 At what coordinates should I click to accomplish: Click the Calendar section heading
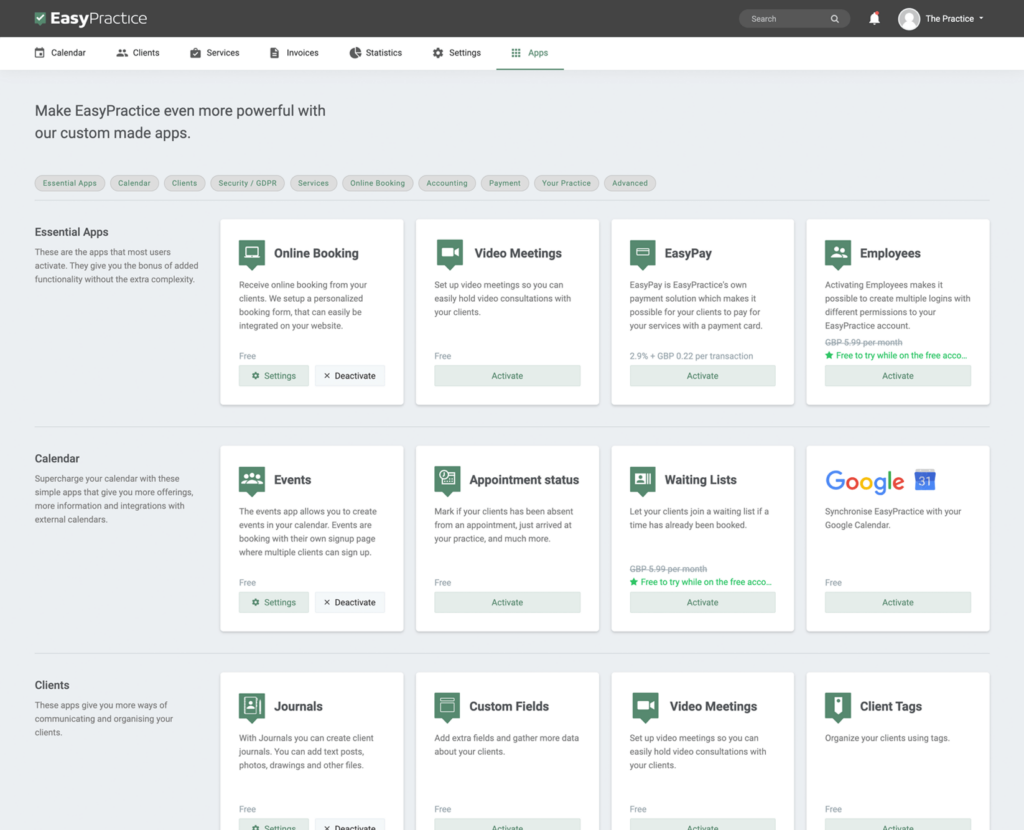pyautogui.click(x=57, y=458)
